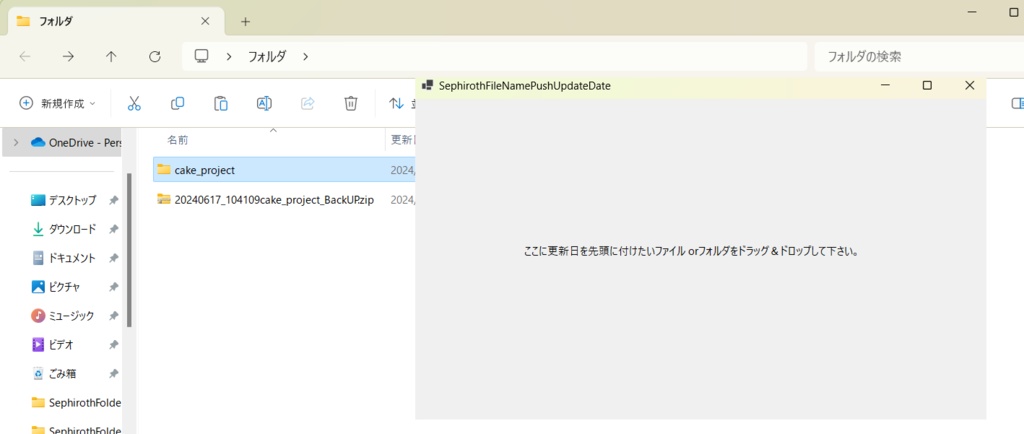Viewport: 1024px width, 434px height.
Task: Share the selected item using the toolbar icon
Action: (308, 103)
